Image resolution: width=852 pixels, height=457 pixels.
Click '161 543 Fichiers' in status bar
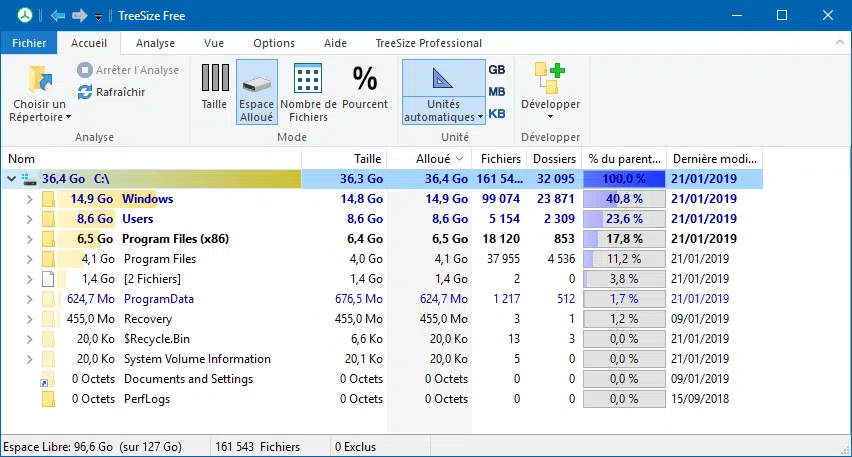[x=258, y=447]
